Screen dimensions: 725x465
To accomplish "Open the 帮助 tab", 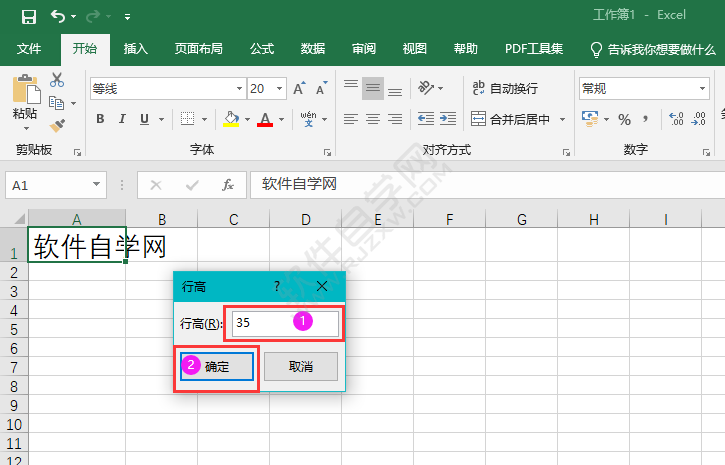I will coord(466,49).
